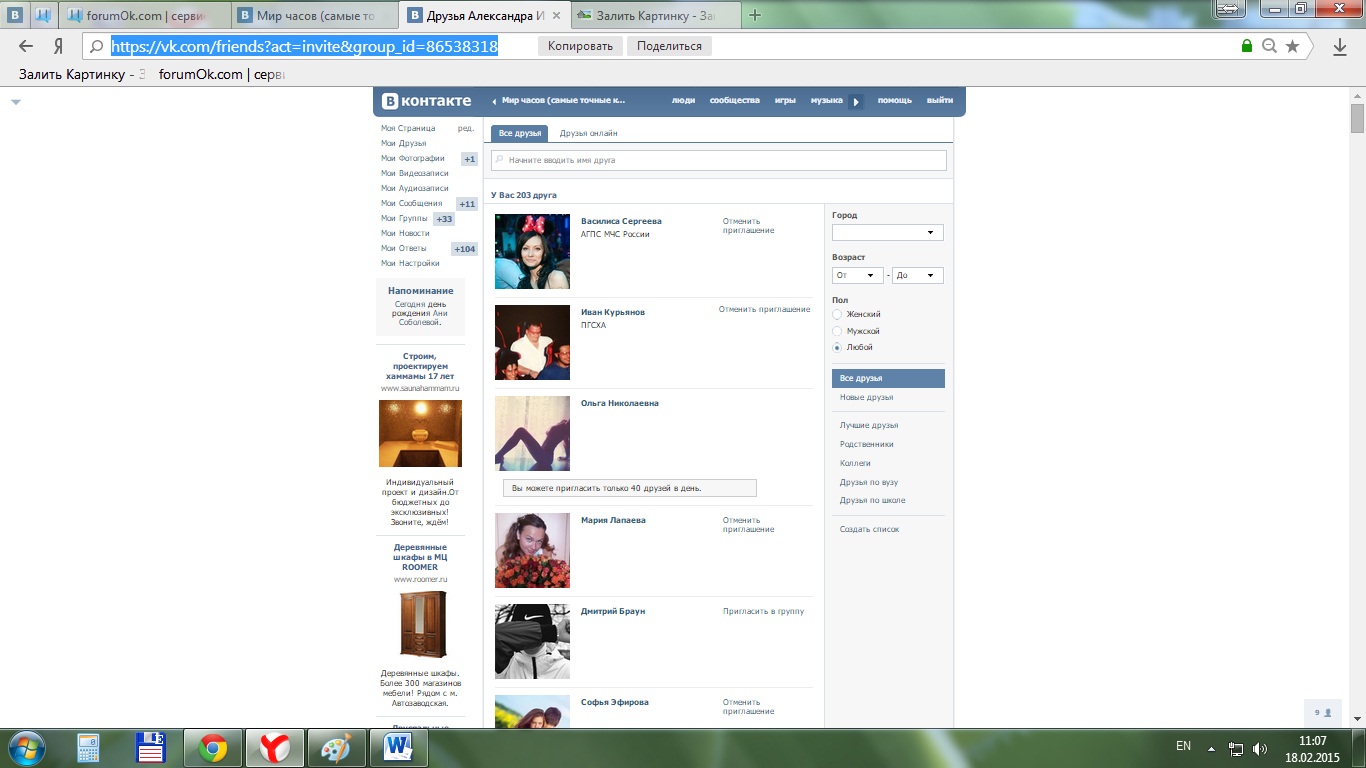This screenshot has width=1366, height=768.
Task: Switch to "Все друзья" tab
Action: pyautogui.click(x=520, y=133)
